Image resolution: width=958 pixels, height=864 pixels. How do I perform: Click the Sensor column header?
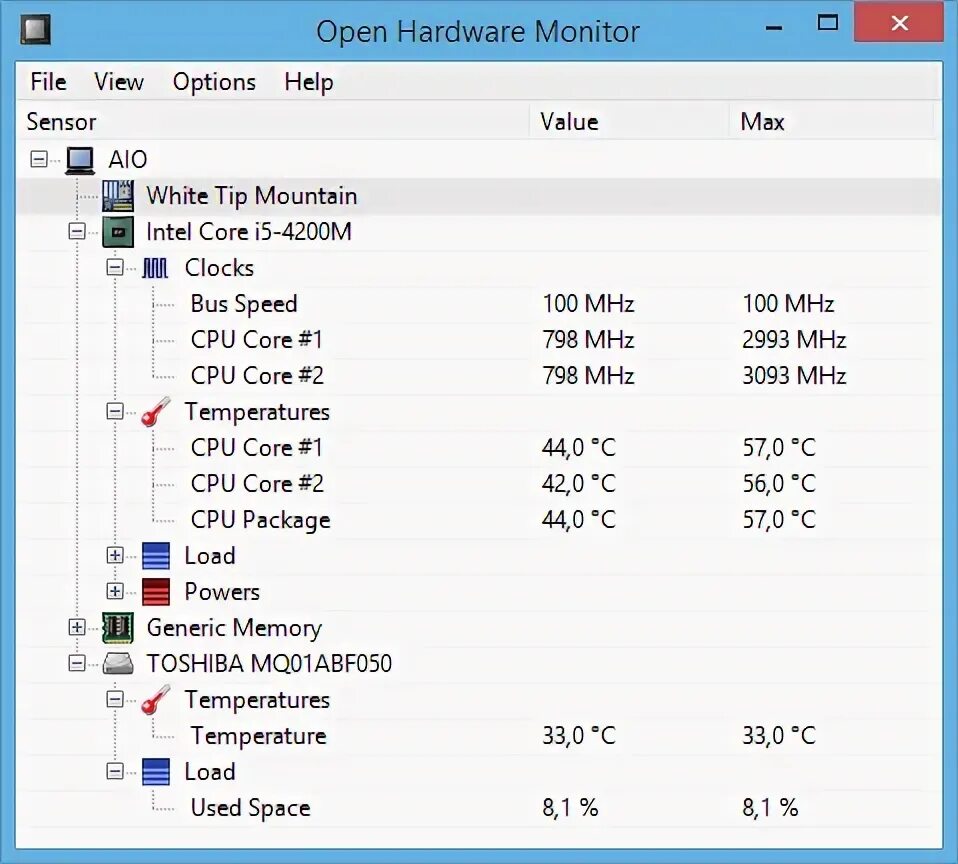click(x=272, y=122)
